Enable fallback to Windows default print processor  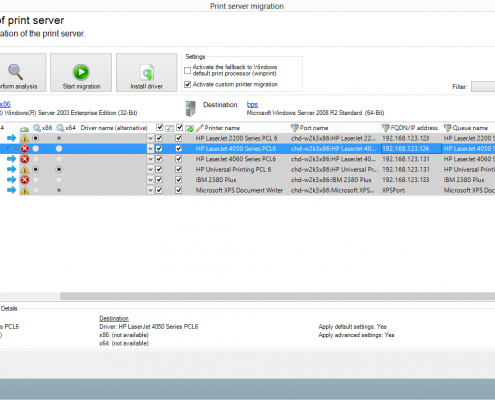point(187,70)
